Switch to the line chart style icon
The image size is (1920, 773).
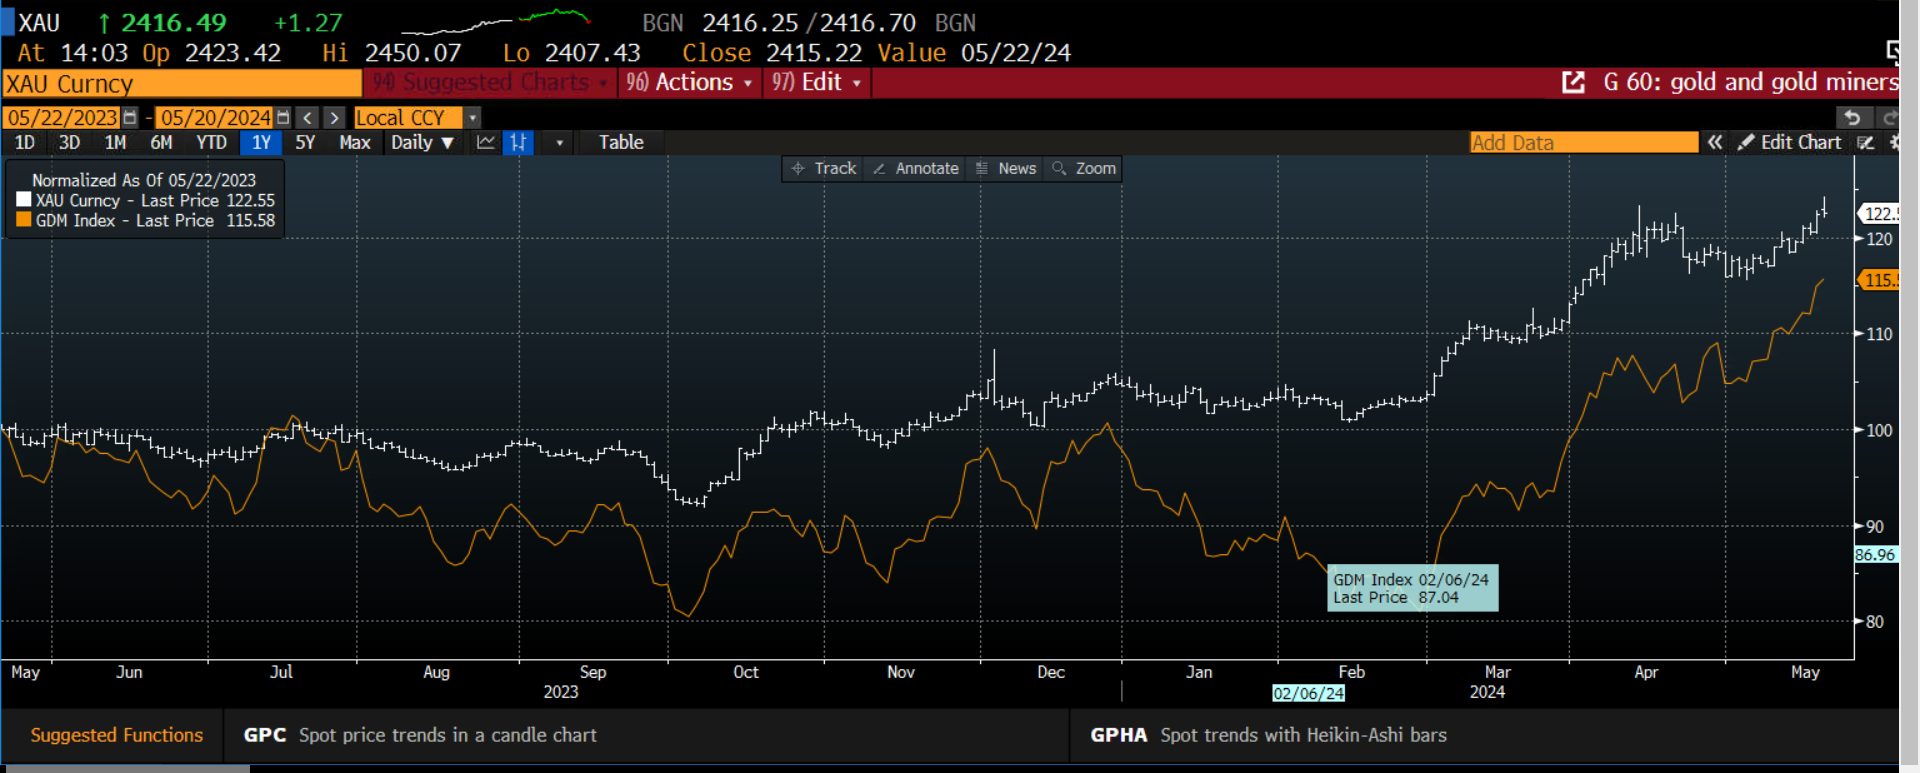pos(486,142)
